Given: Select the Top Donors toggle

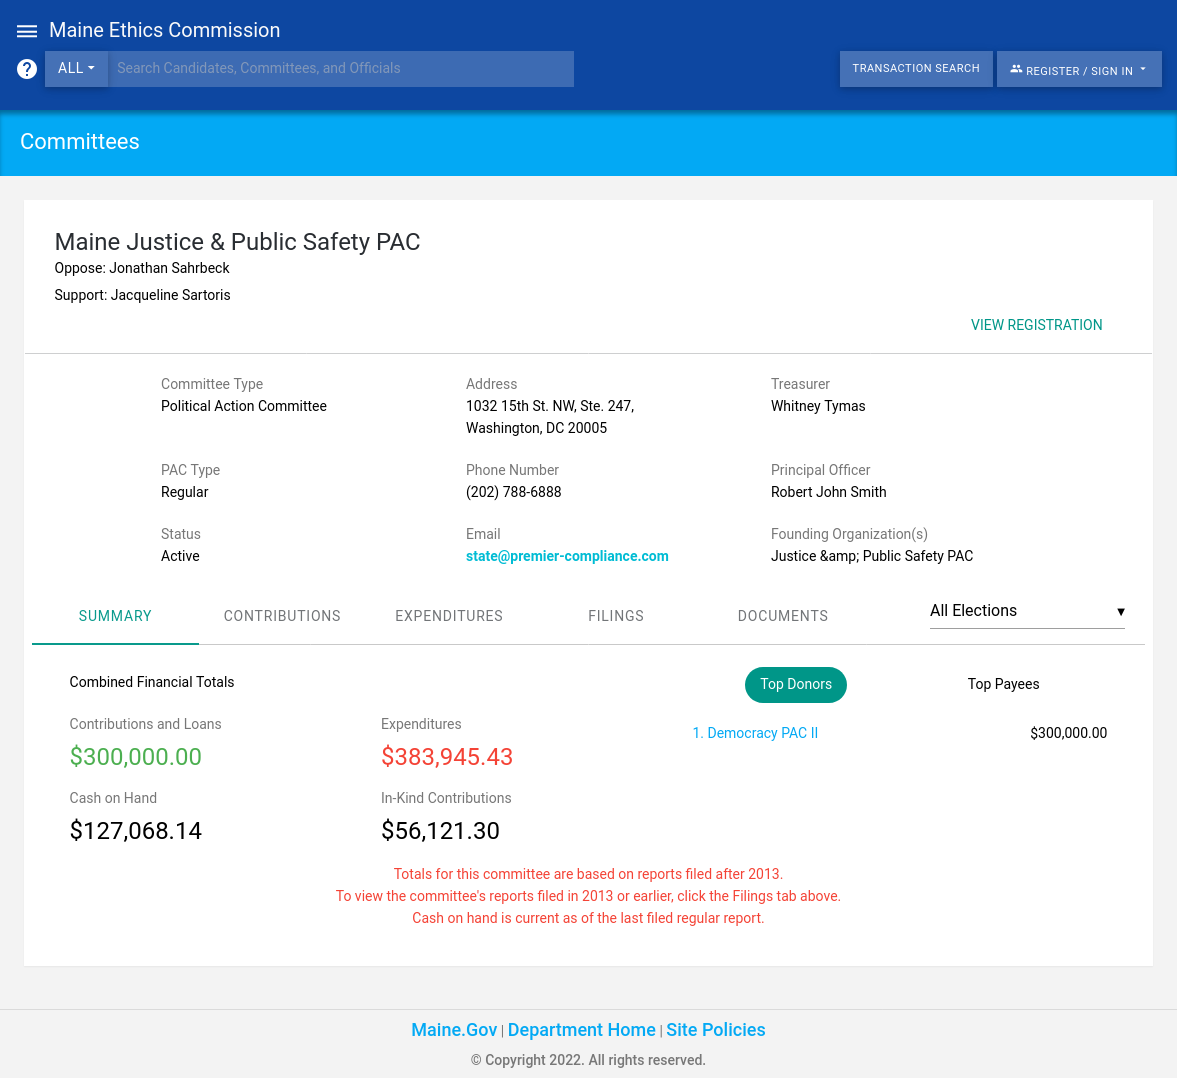Looking at the screenshot, I should pyautogui.click(x=796, y=685).
